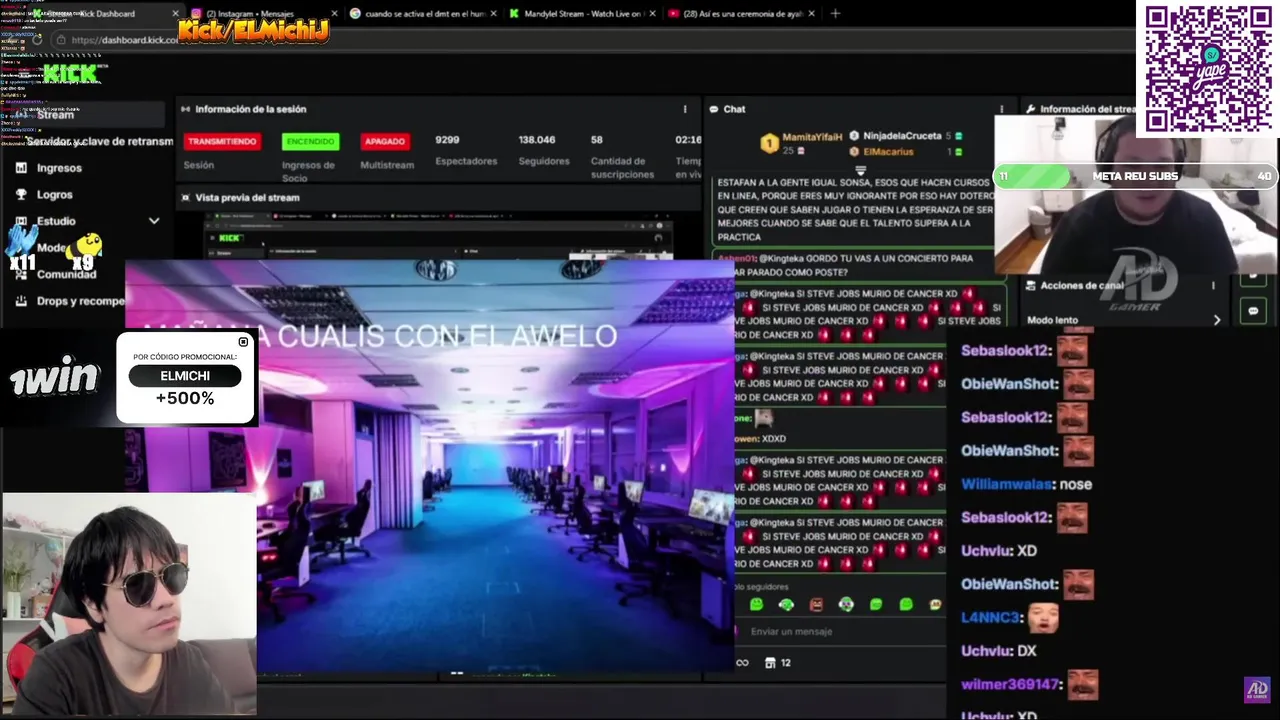Open Ingresos in the sidebar
Screen dimensions: 1280x720
coord(59,168)
